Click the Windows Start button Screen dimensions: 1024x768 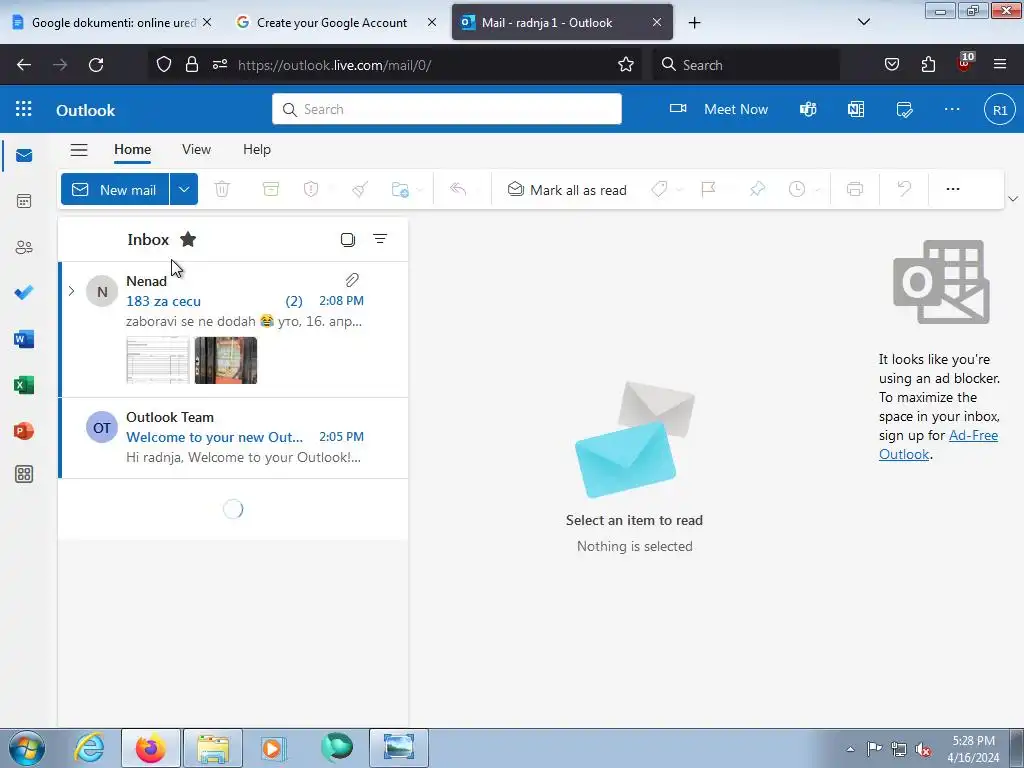(x=27, y=748)
